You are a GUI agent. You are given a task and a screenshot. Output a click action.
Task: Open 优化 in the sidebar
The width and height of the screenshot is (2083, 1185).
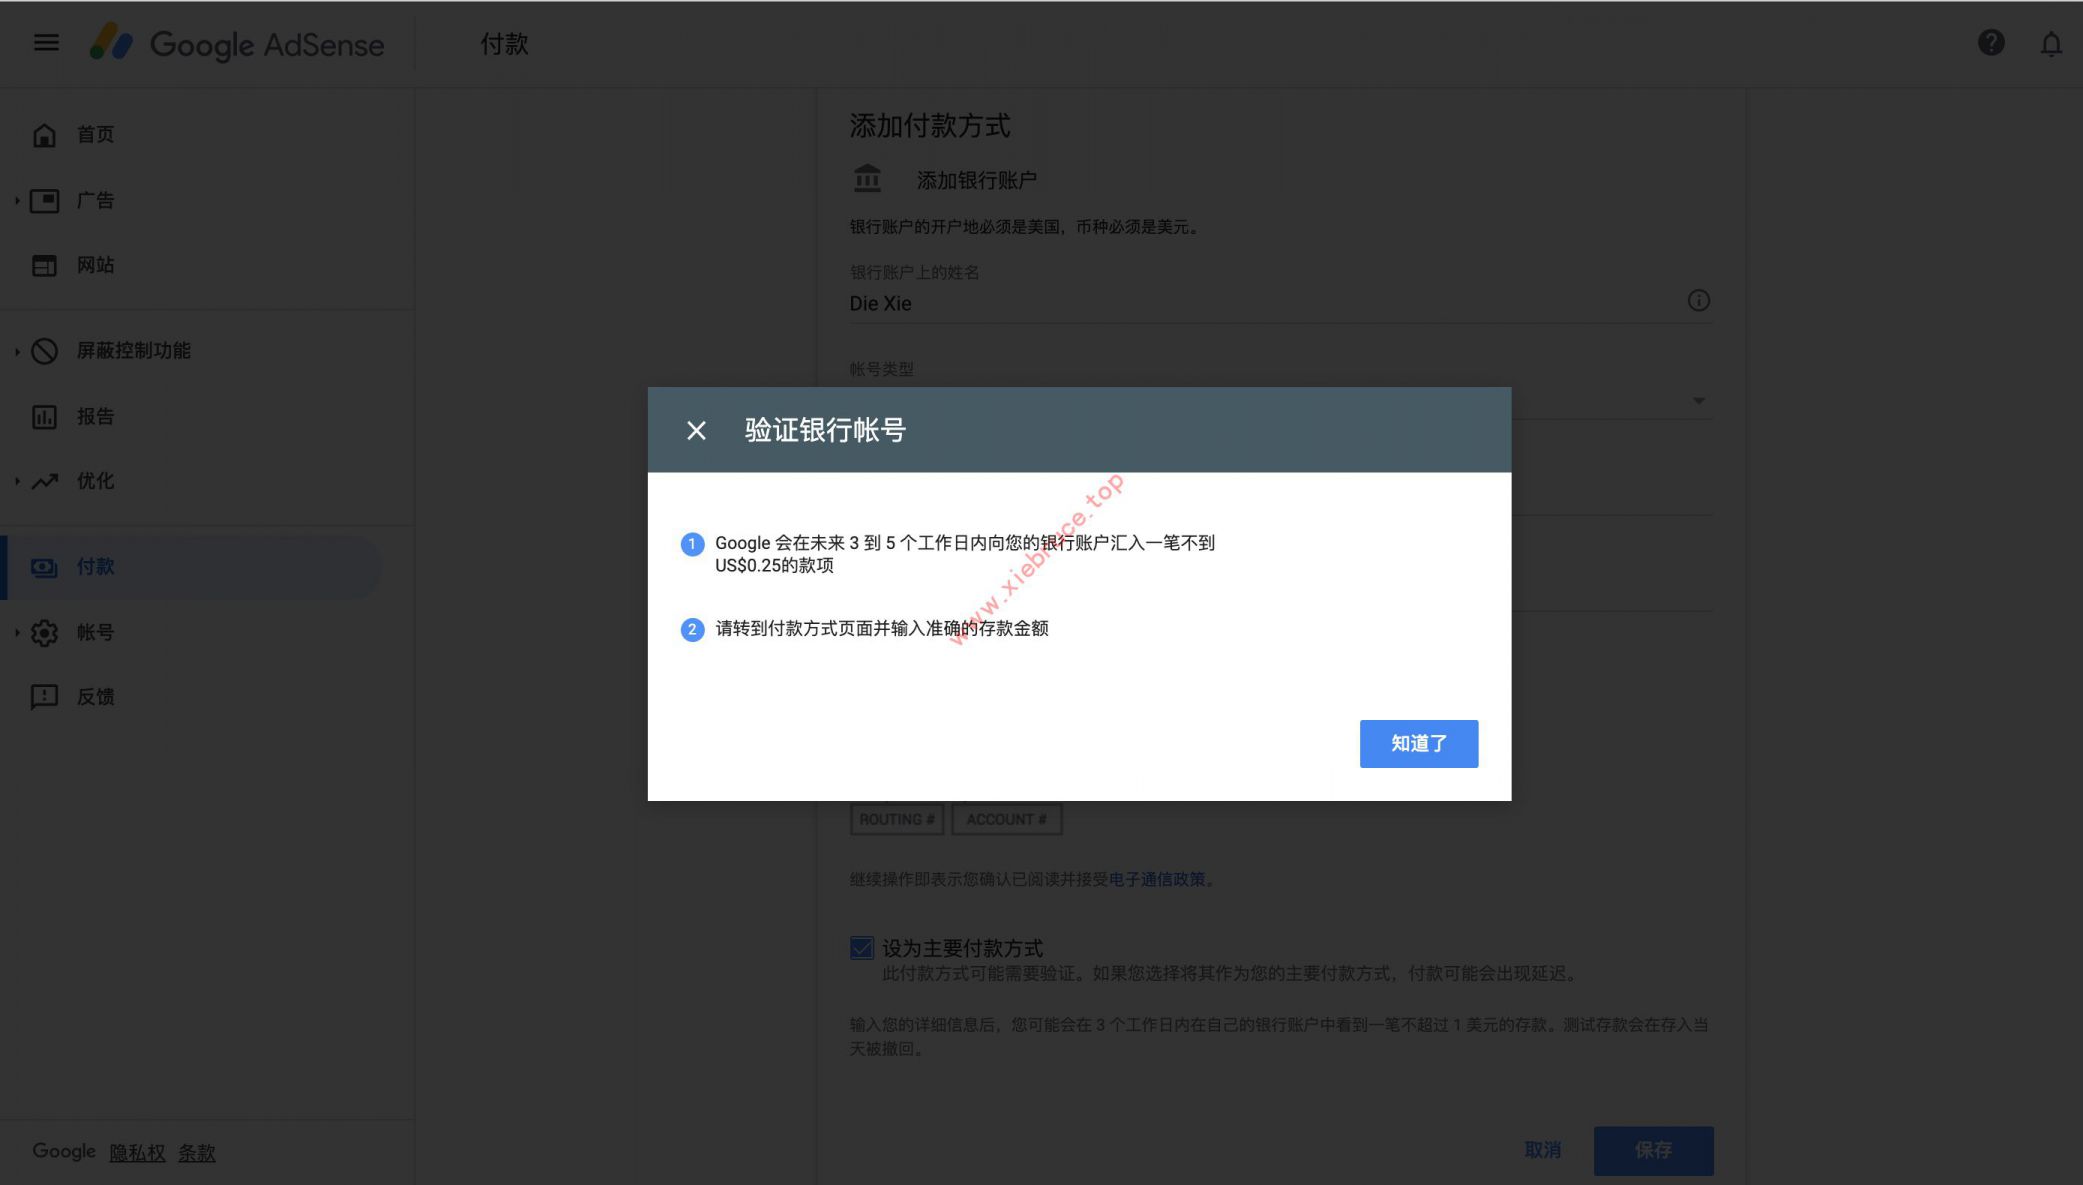pyautogui.click(x=96, y=482)
